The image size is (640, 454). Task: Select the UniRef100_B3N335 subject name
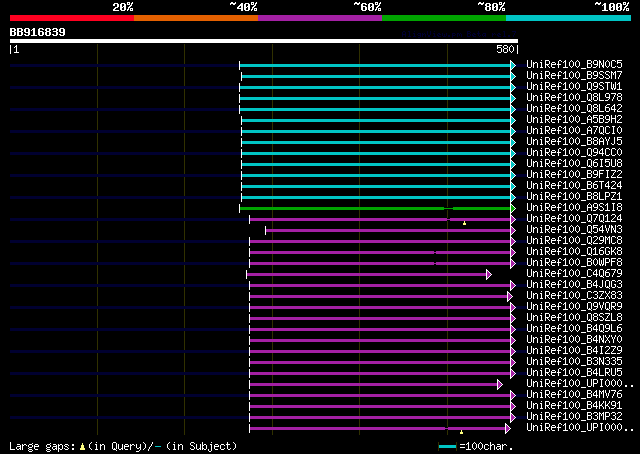point(574,362)
